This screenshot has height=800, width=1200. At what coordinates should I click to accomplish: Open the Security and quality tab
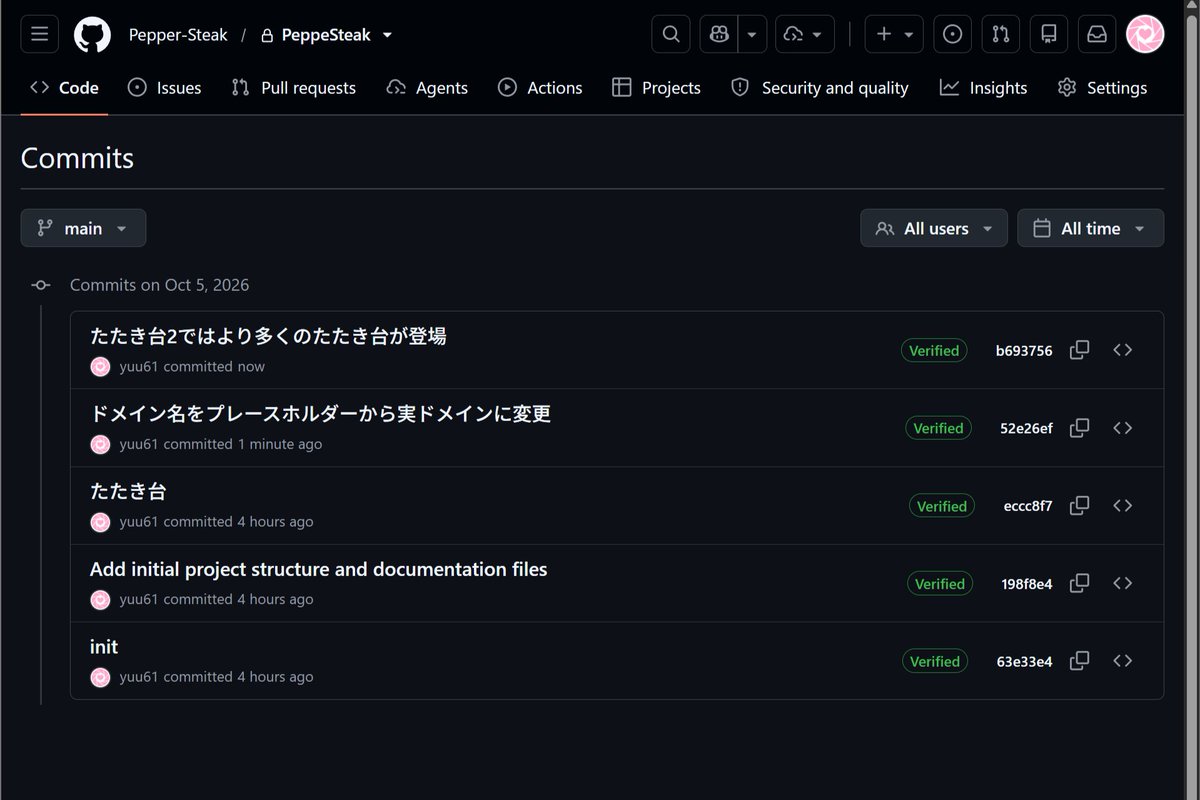[820, 88]
